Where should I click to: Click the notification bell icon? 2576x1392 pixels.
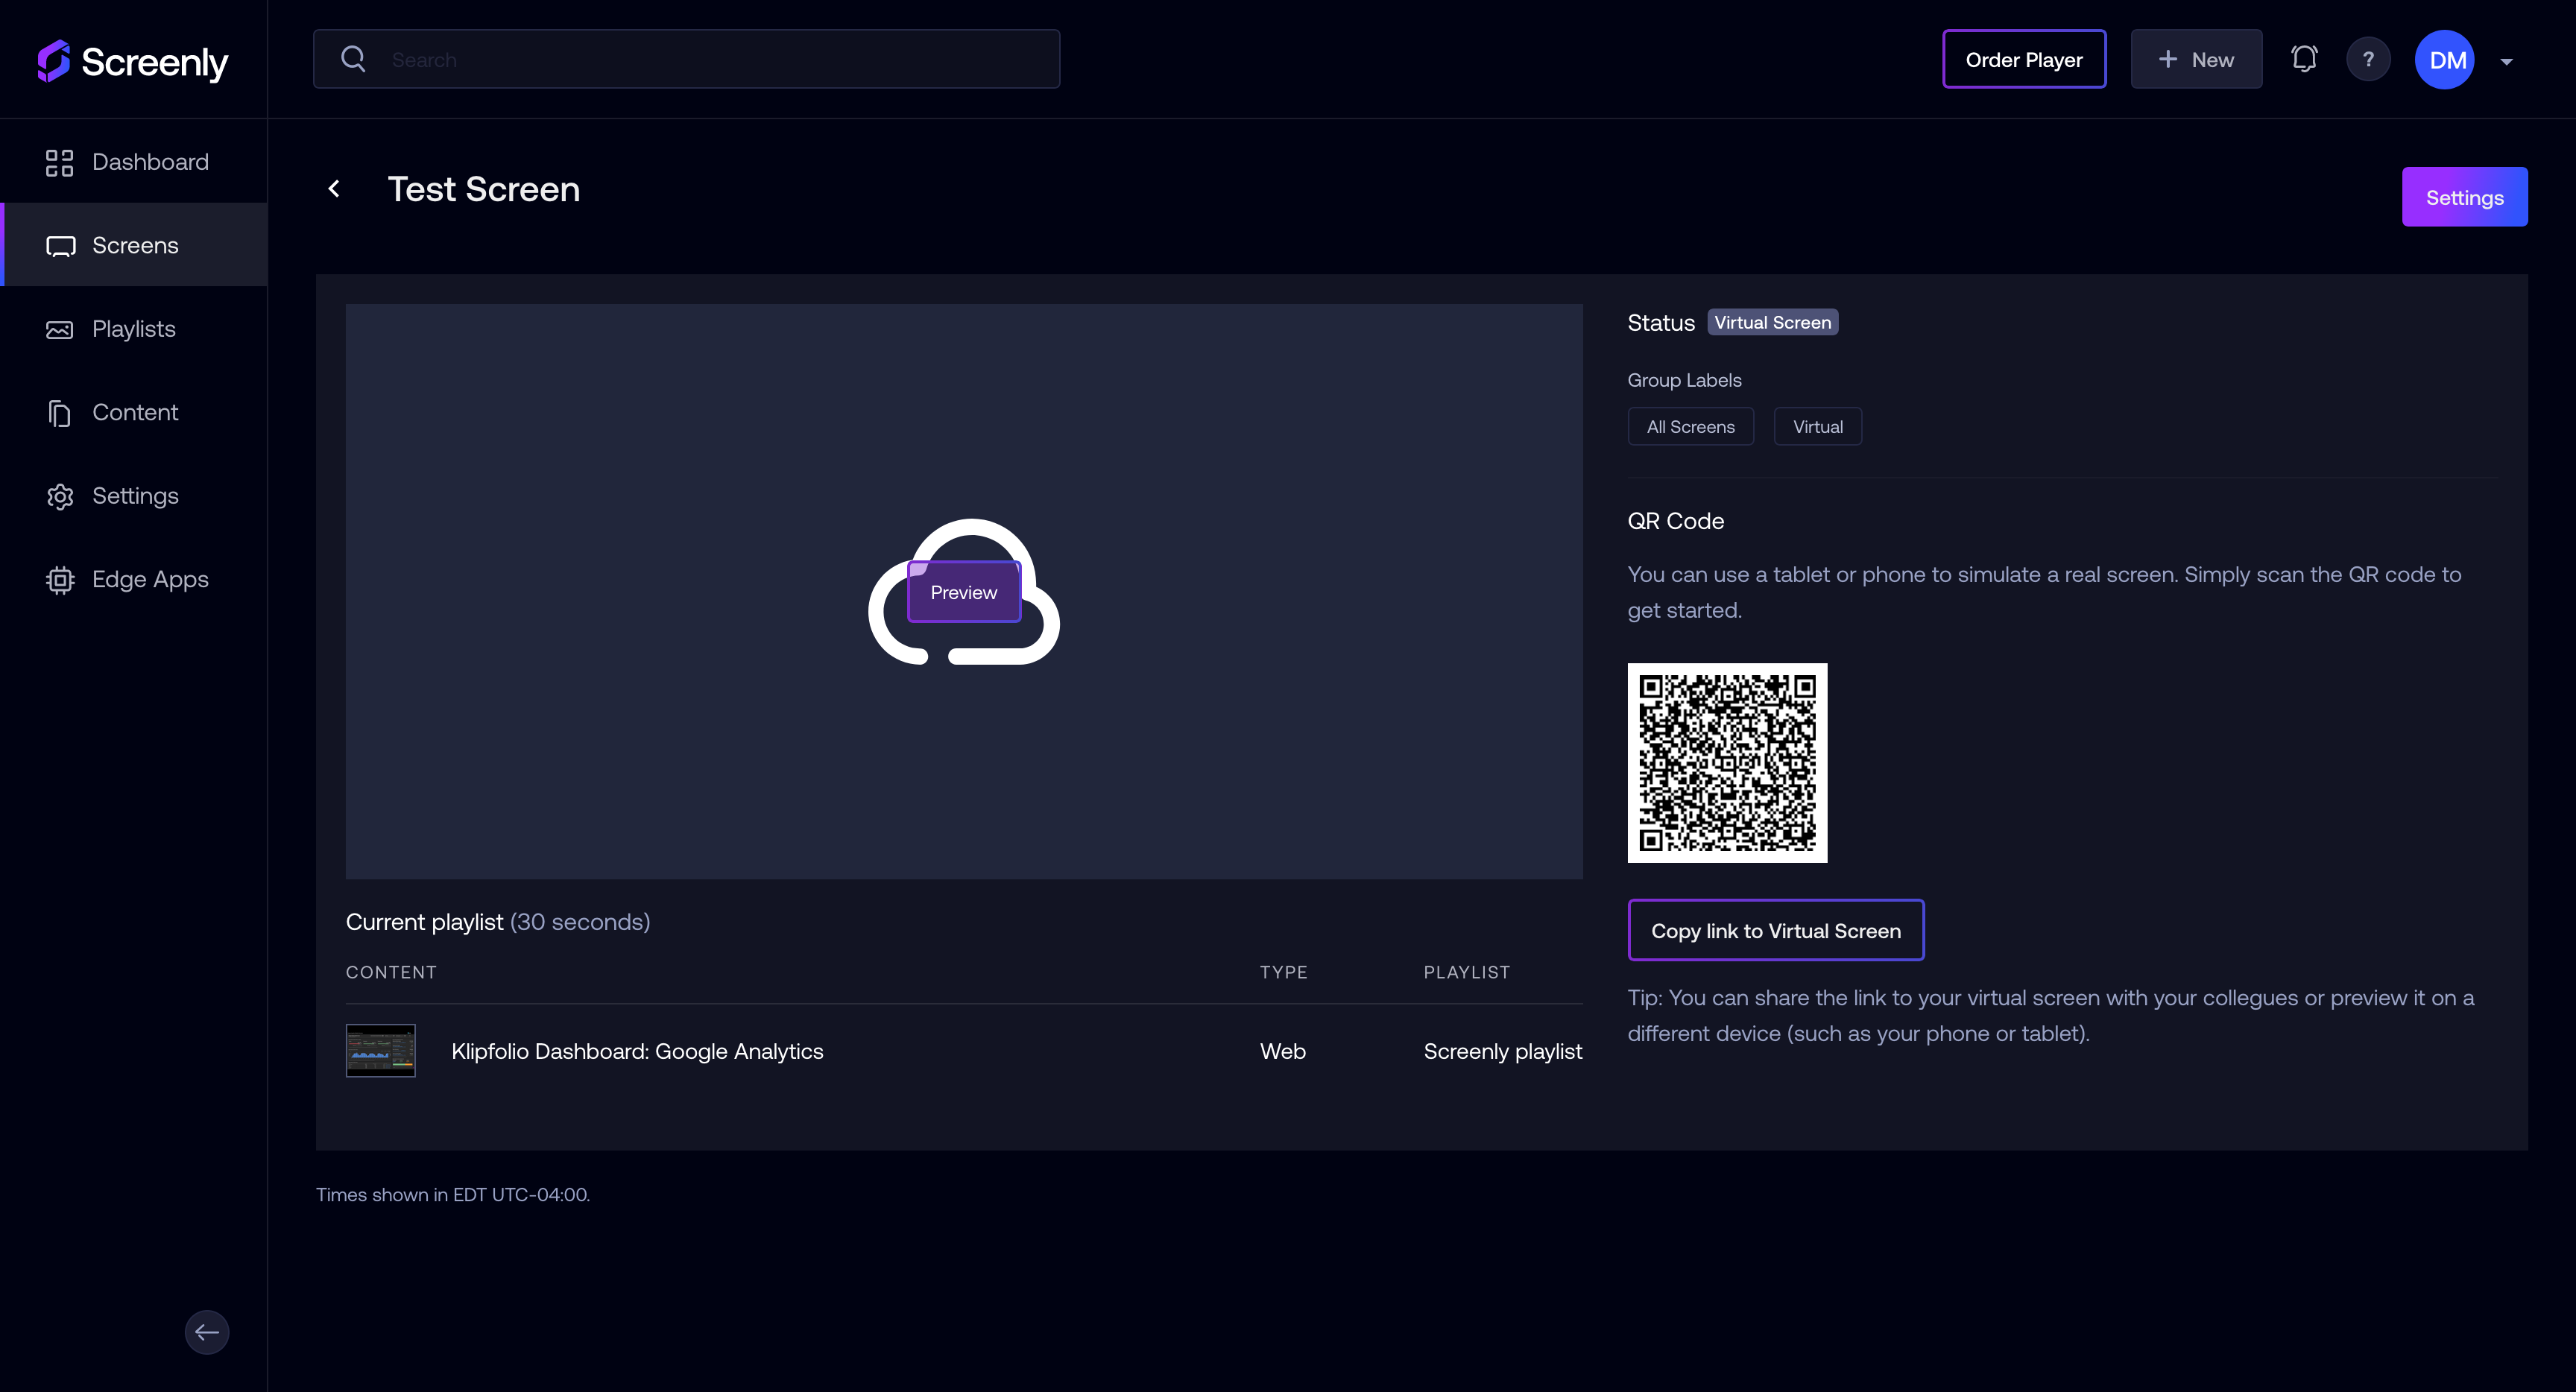click(2303, 58)
